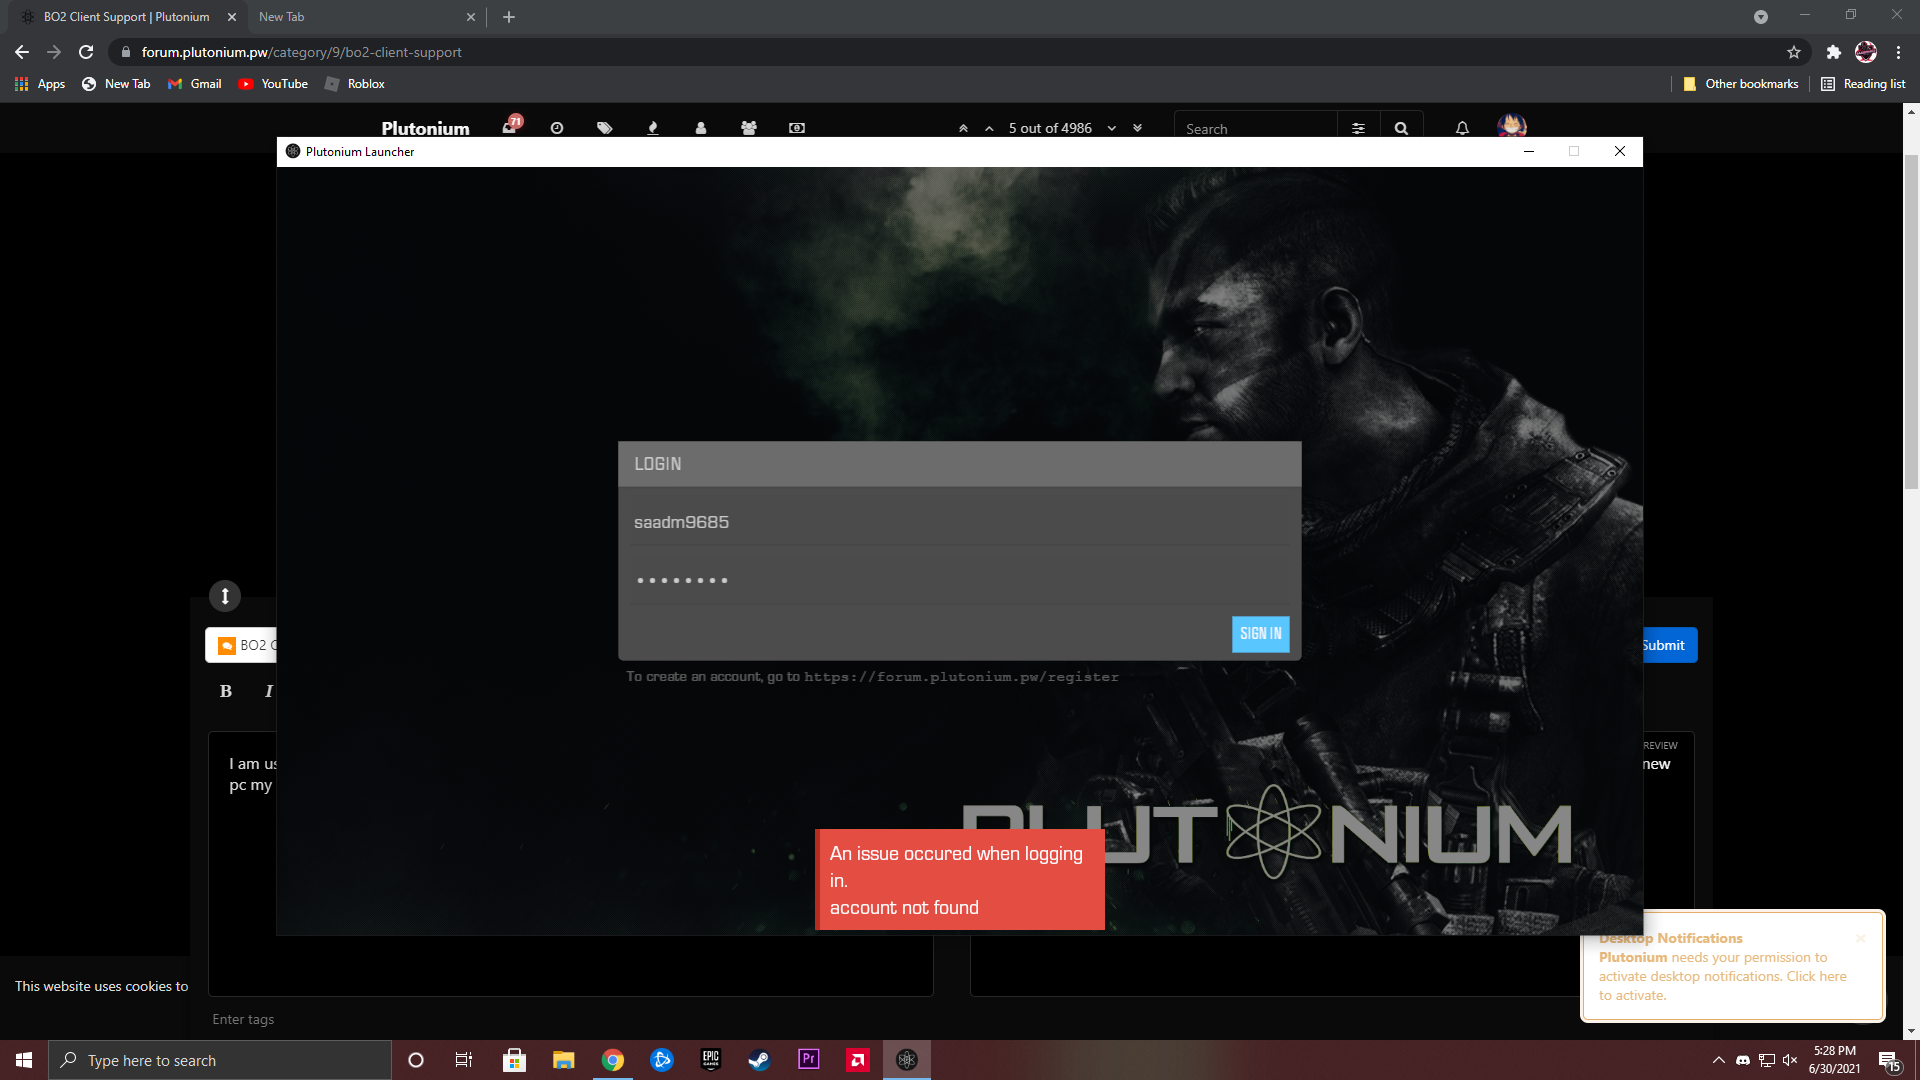Open Steam from the taskbar
The image size is (1920, 1080).
pos(759,1060)
